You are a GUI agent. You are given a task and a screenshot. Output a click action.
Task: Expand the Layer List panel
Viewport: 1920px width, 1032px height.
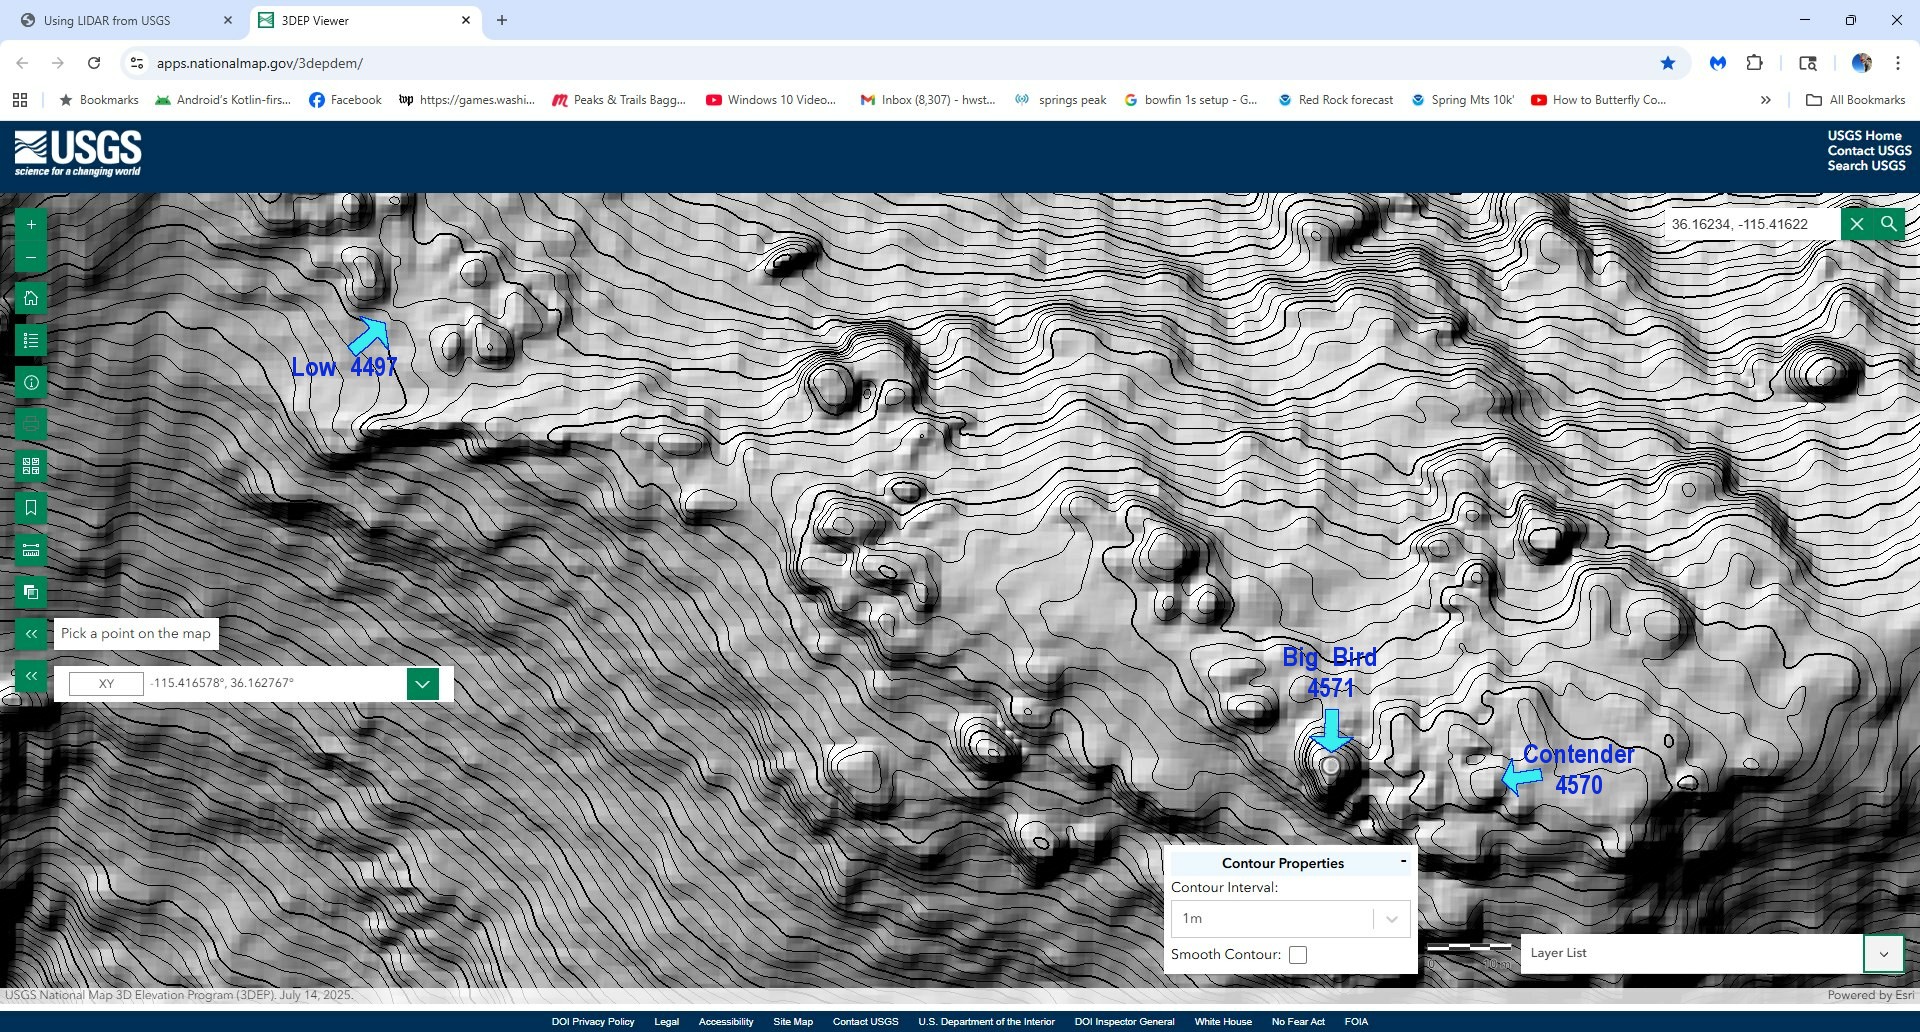pyautogui.click(x=1884, y=953)
